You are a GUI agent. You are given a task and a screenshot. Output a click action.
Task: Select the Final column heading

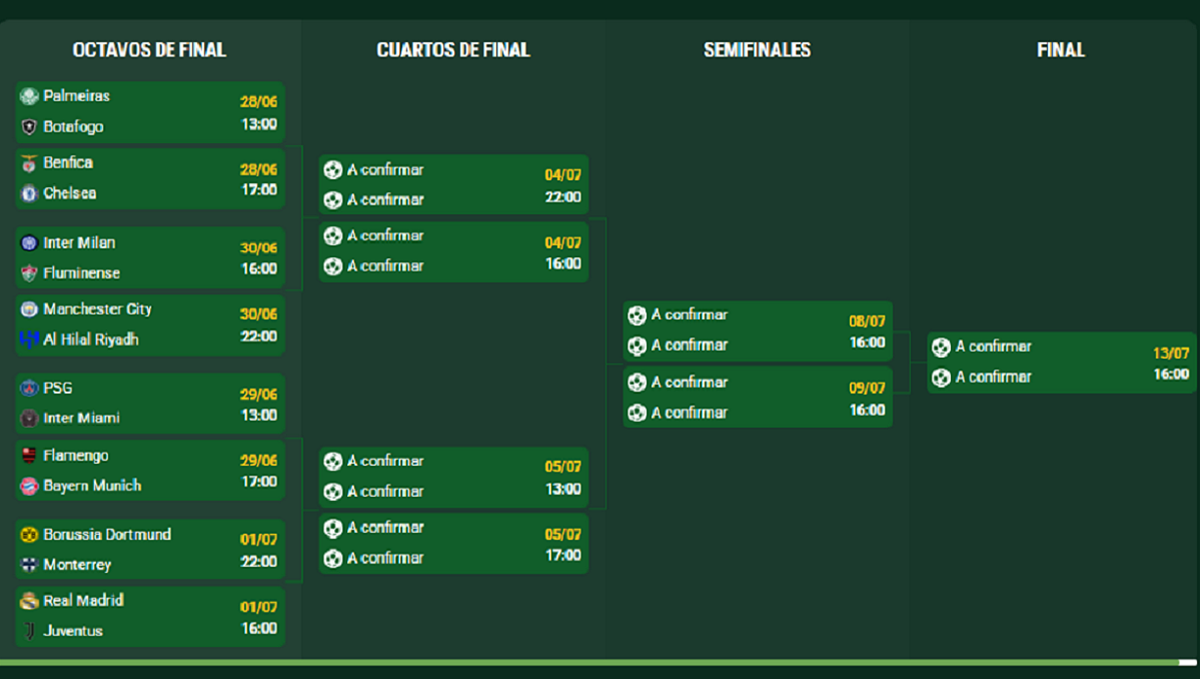point(1061,50)
